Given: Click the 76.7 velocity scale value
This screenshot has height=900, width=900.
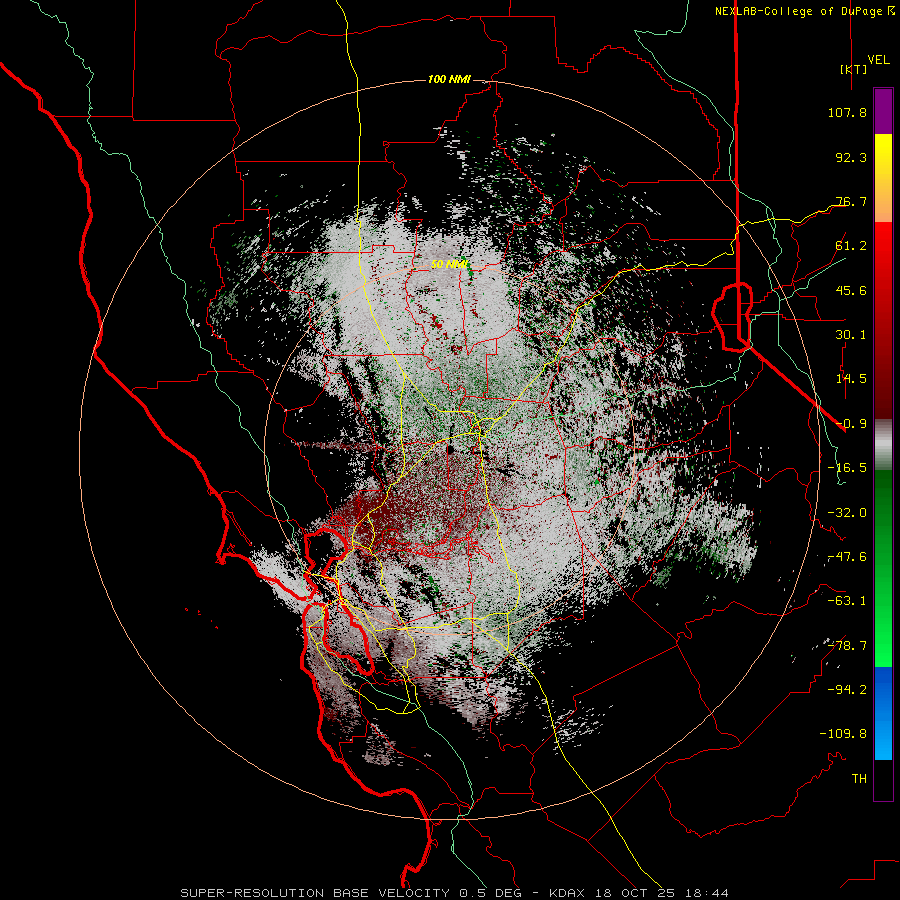Looking at the screenshot, I should [851, 201].
